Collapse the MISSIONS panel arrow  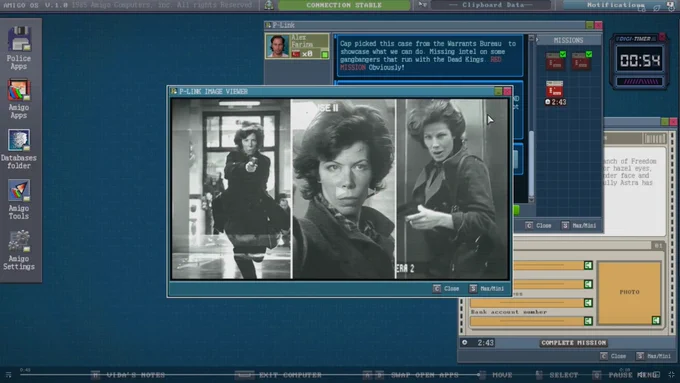click(x=538, y=40)
